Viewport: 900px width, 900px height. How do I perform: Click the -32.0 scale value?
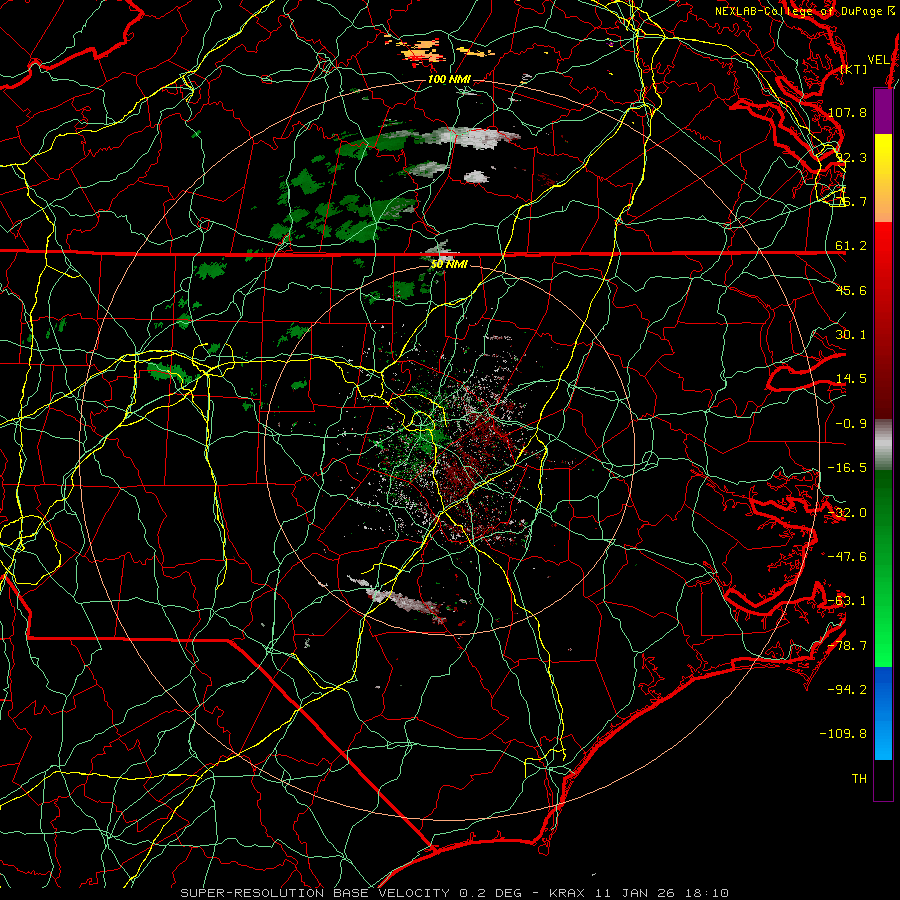pos(847,513)
